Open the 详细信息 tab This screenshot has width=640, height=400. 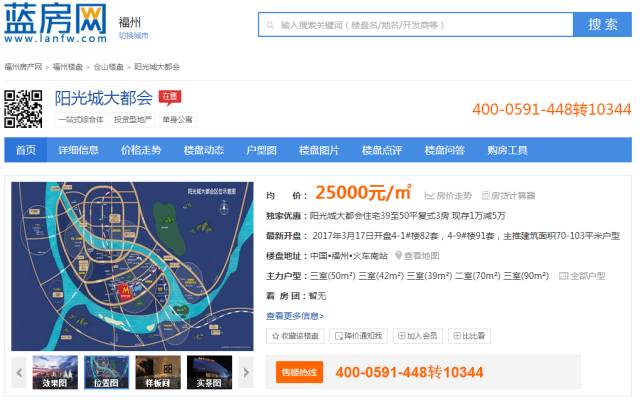coord(78,150)
